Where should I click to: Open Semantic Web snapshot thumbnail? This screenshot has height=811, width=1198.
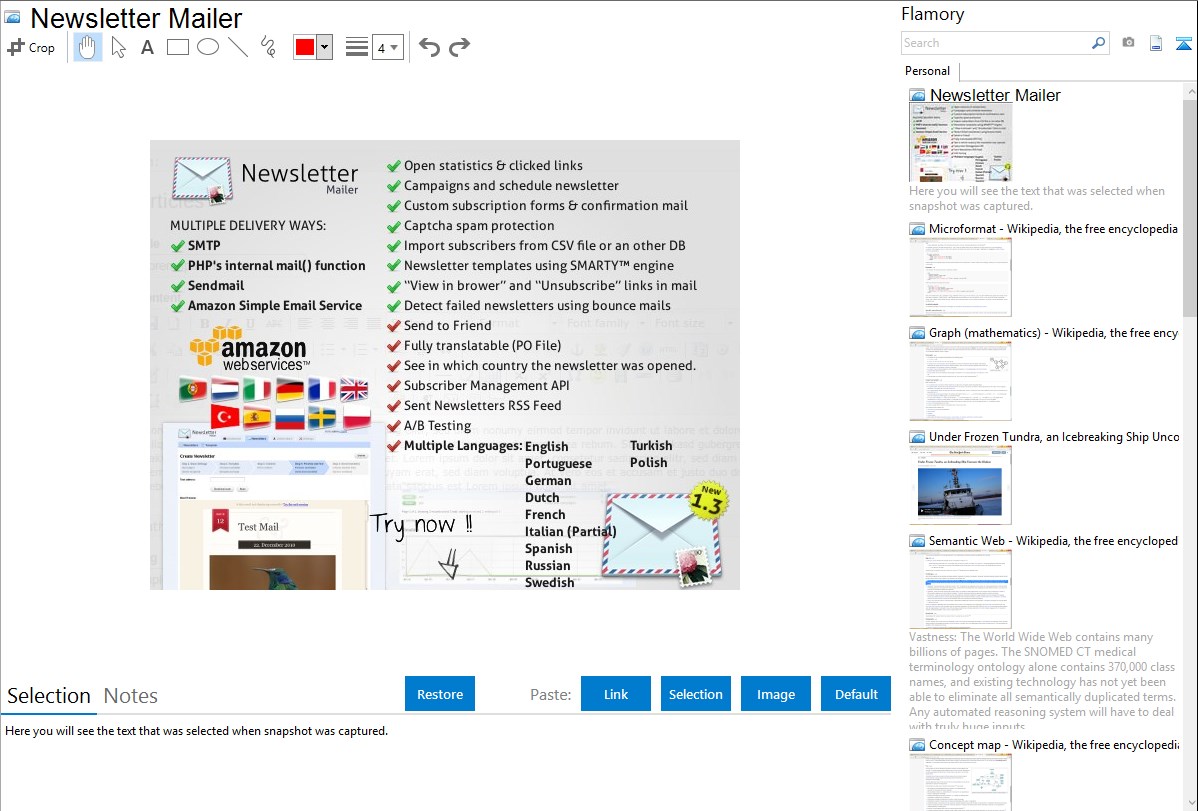point(960,589)
